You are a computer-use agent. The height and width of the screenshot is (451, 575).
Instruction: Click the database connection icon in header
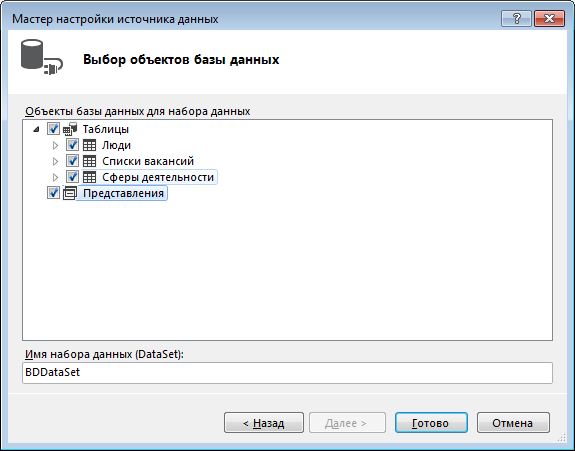click(x=41, y=58)
